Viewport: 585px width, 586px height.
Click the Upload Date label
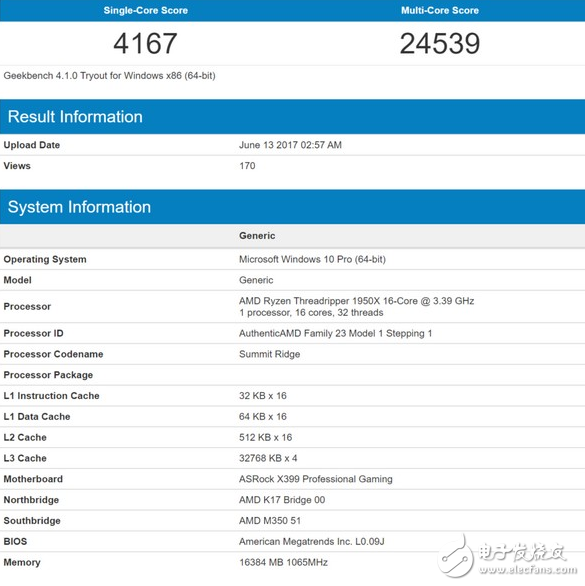pyautogui.click(x=32, y=145)
